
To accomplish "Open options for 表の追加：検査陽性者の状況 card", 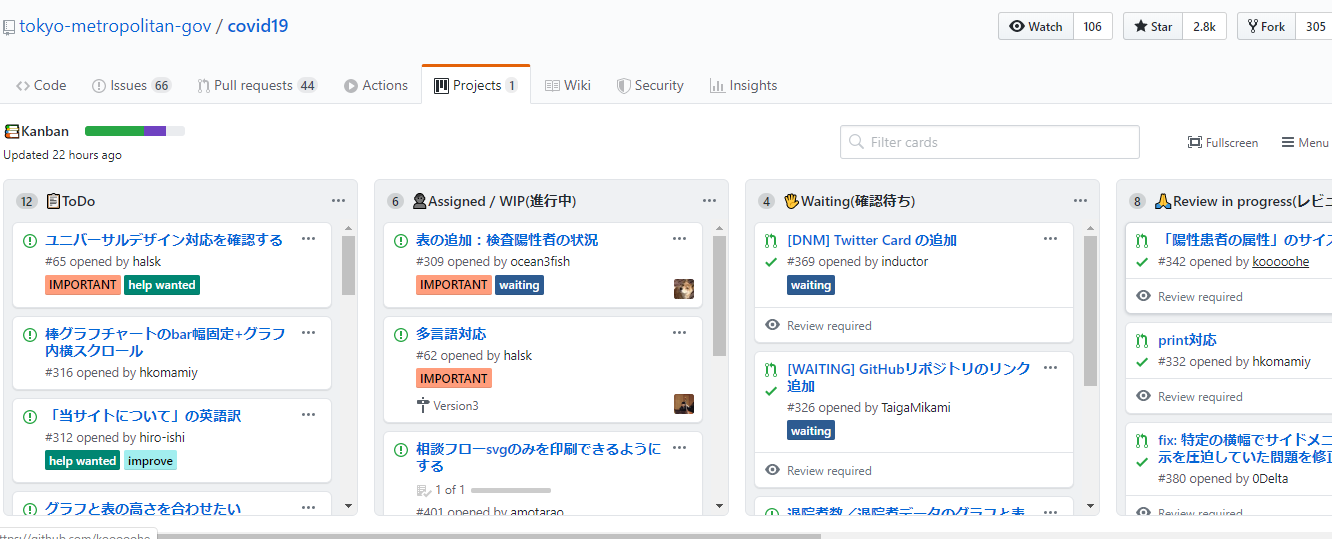I will click(x=679, y=238).
